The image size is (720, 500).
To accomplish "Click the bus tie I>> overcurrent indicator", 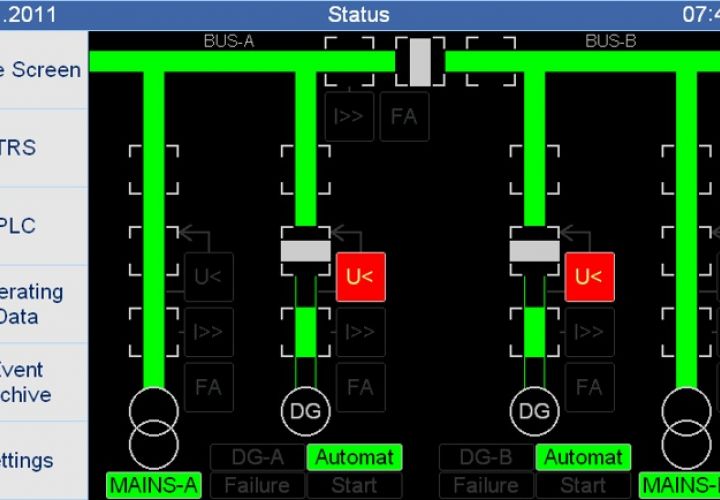I will 349,117.
